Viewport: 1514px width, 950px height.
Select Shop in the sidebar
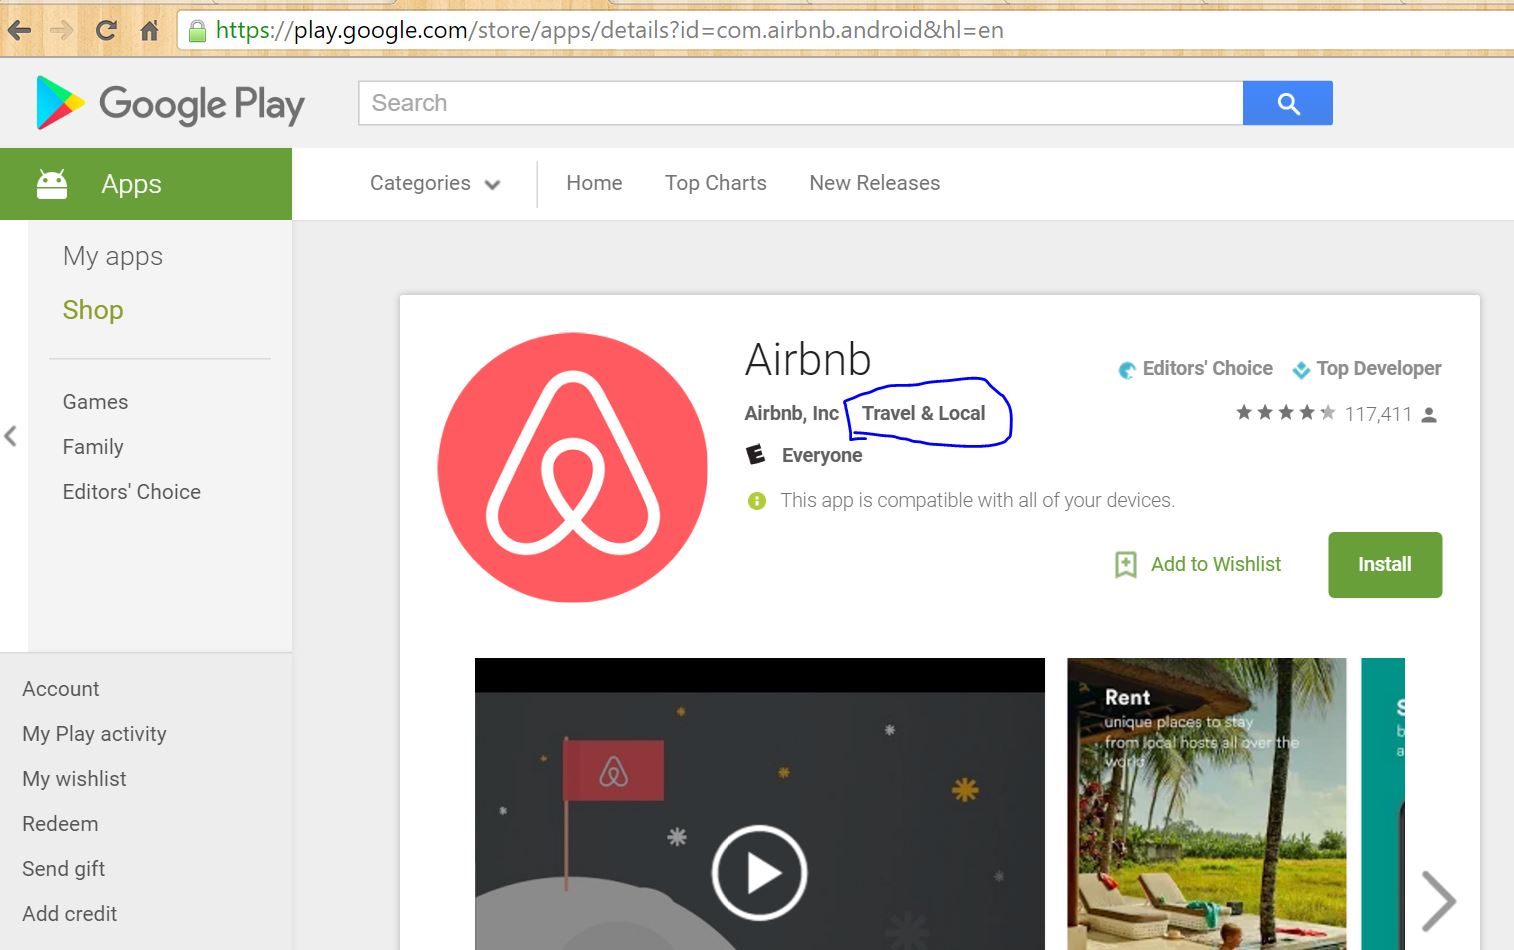(x=93, y=310)
